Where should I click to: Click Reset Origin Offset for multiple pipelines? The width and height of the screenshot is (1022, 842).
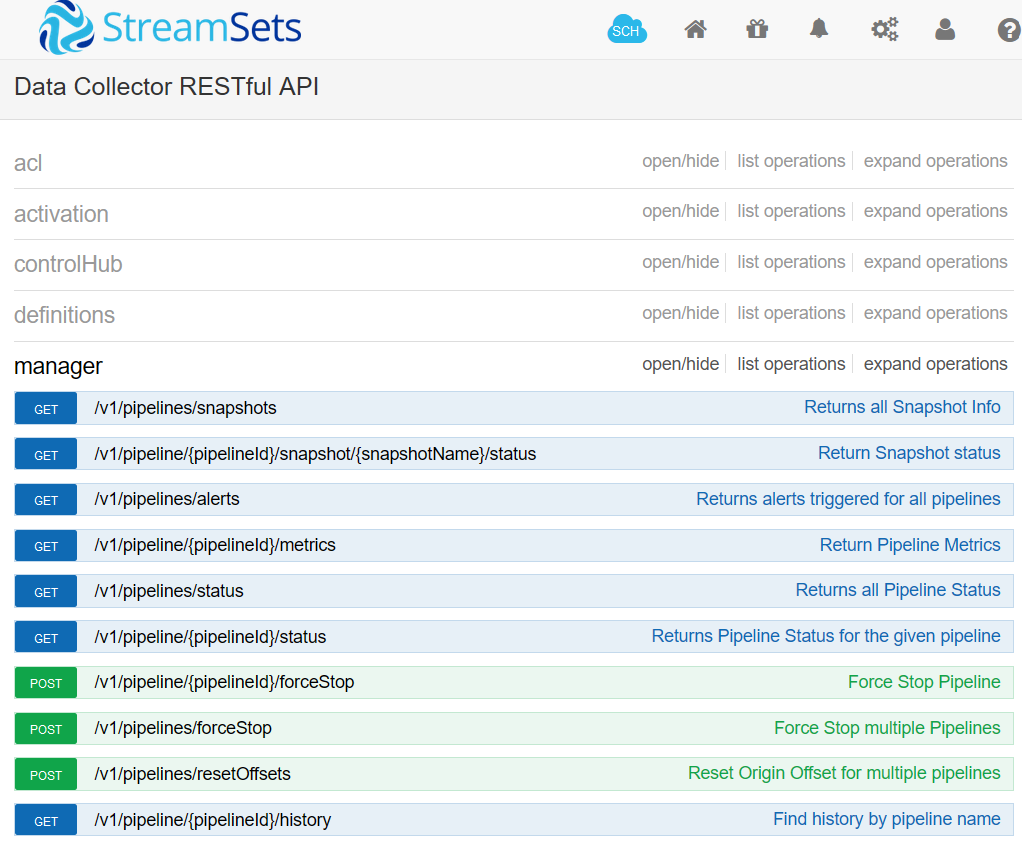pos(844,773)
